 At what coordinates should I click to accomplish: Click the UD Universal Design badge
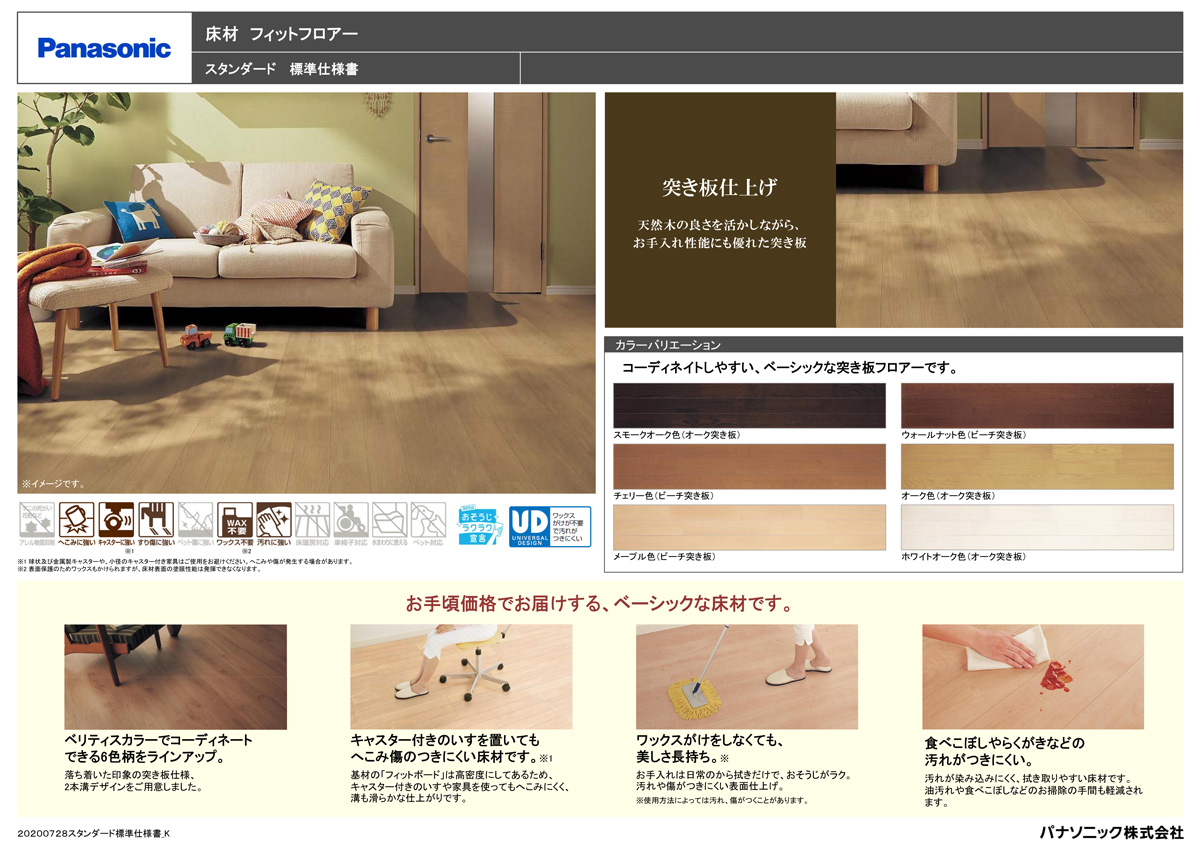pos(550,526)
